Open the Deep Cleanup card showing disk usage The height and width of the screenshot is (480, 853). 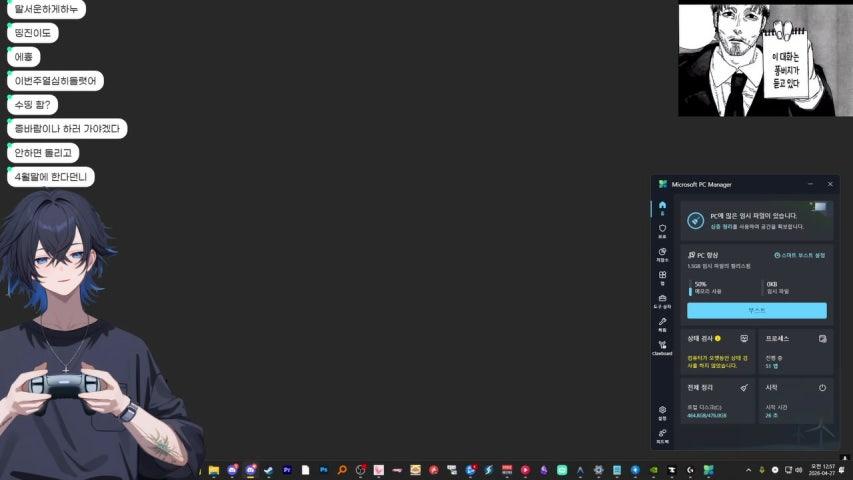(x=718, y=401)
